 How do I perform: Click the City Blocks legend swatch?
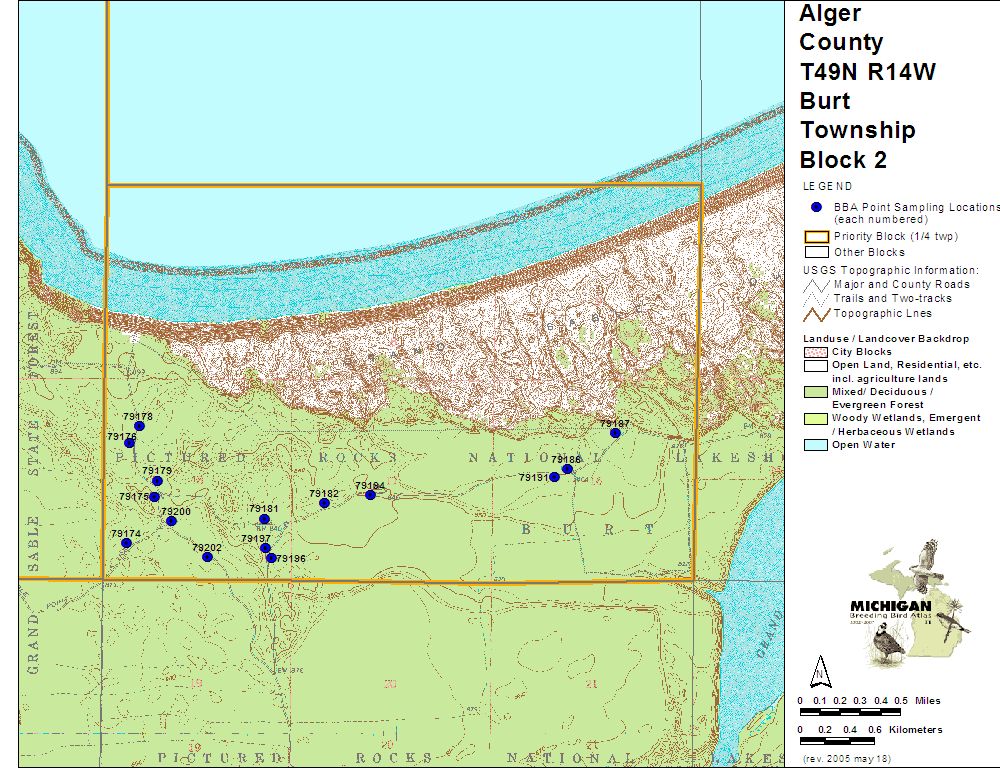tap(816, 352)
